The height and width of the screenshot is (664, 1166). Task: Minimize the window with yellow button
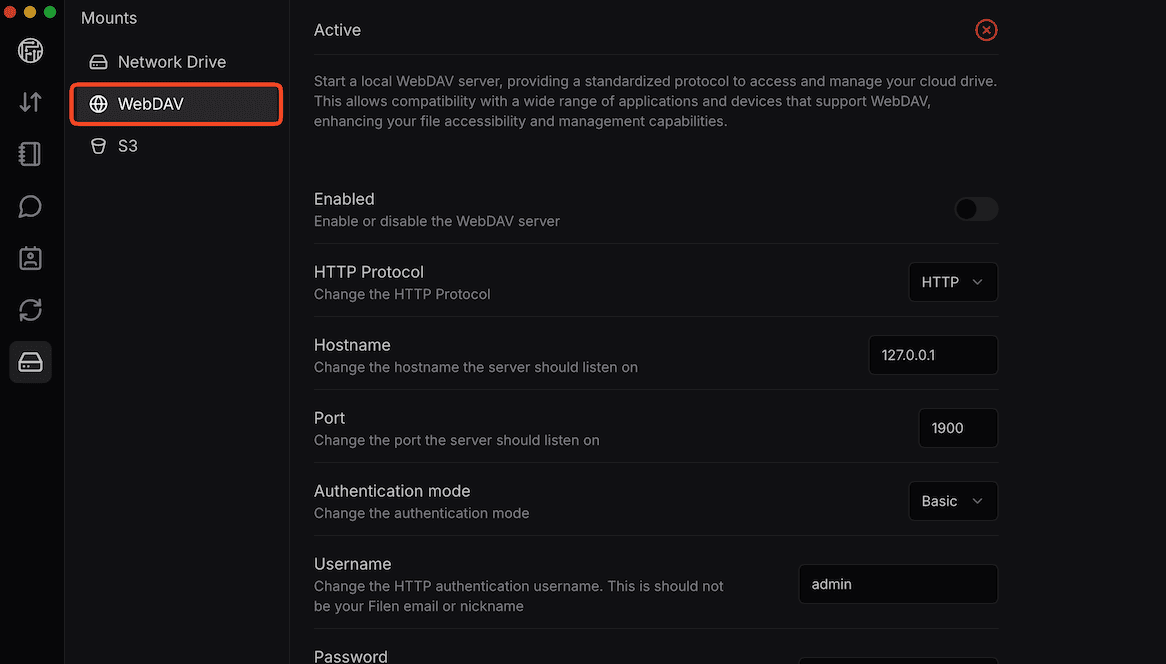[30, 11]
